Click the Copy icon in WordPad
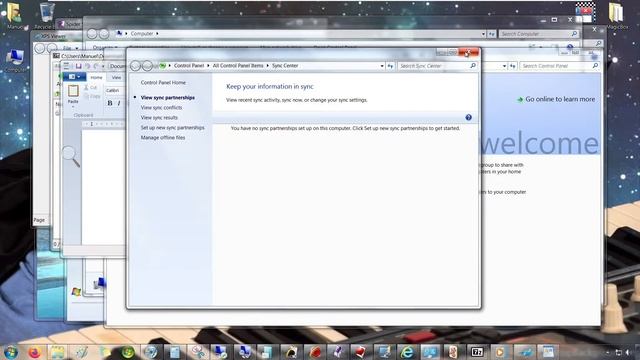Image resolution: width=640 pixels, height=360 pixels. point(87,96)
